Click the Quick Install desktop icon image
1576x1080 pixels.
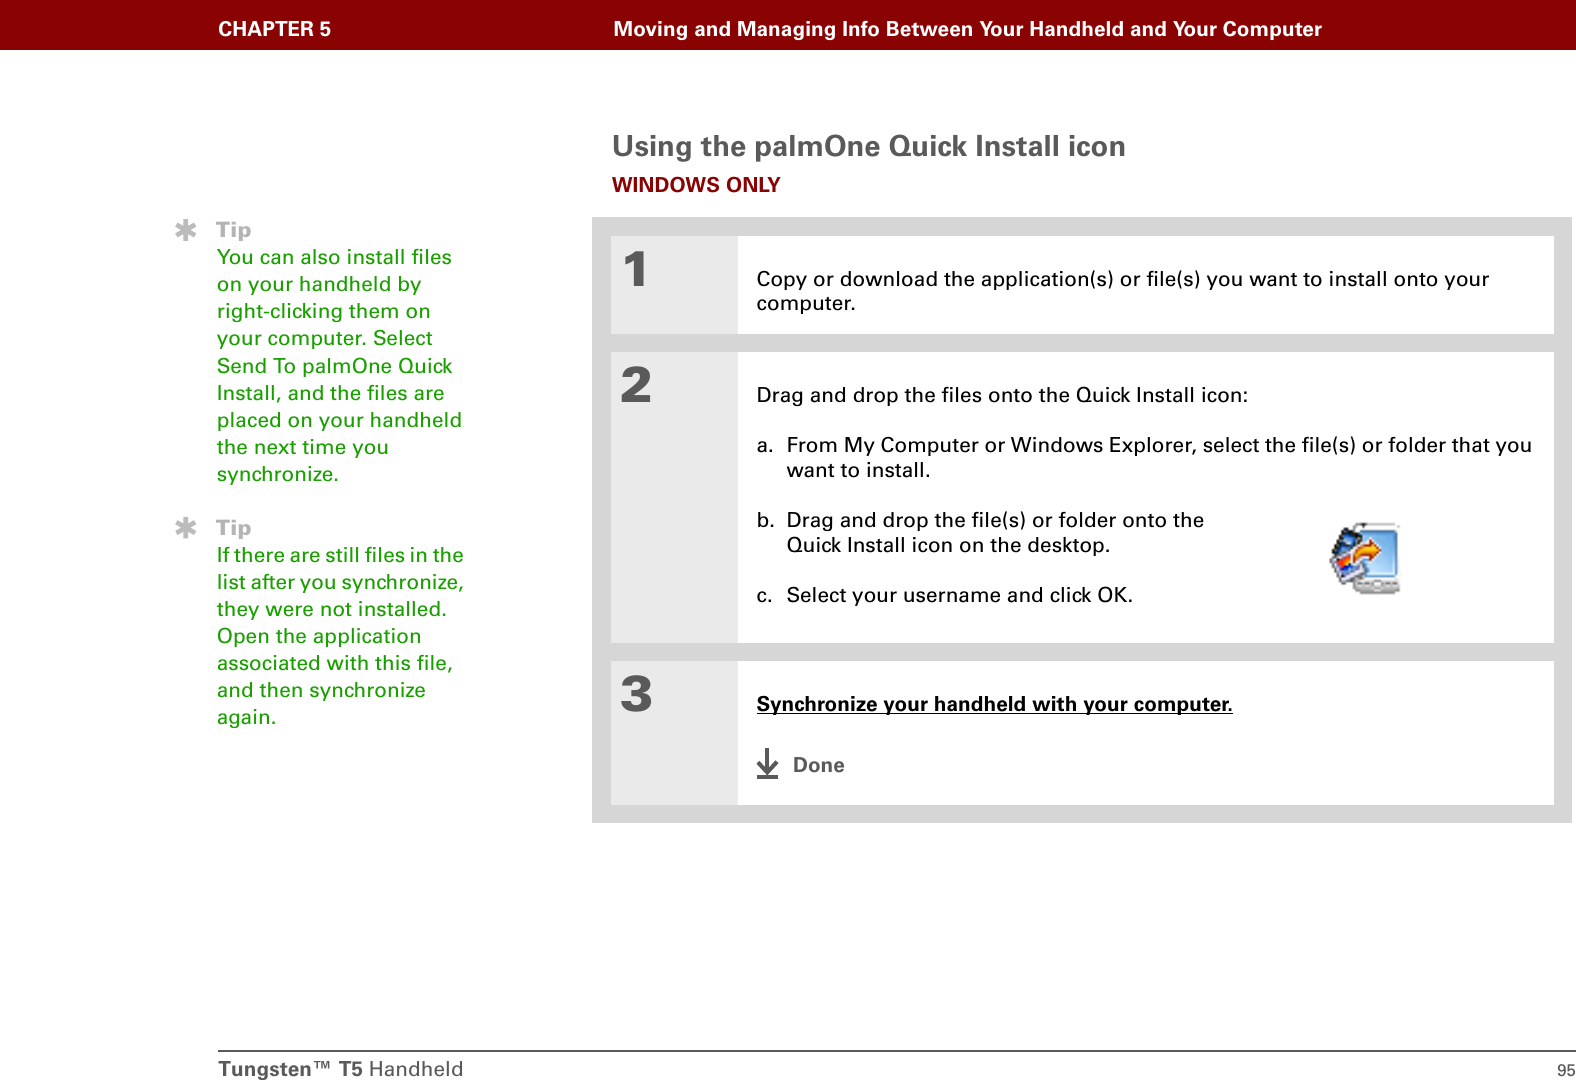pos(1365,558)
